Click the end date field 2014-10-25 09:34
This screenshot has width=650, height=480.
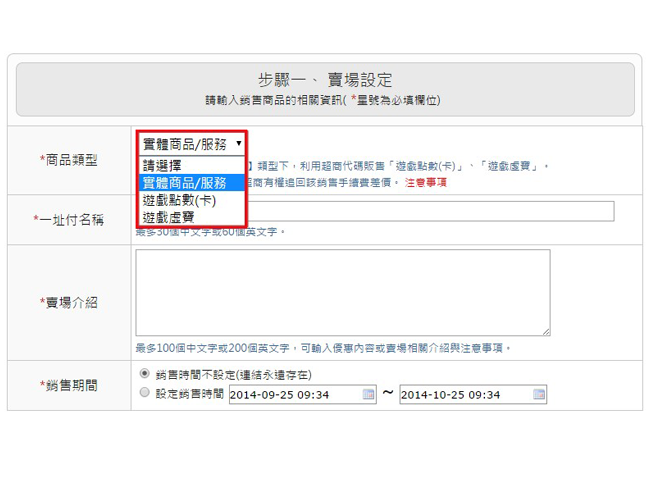pyautogui.click(x=465, y=395)
